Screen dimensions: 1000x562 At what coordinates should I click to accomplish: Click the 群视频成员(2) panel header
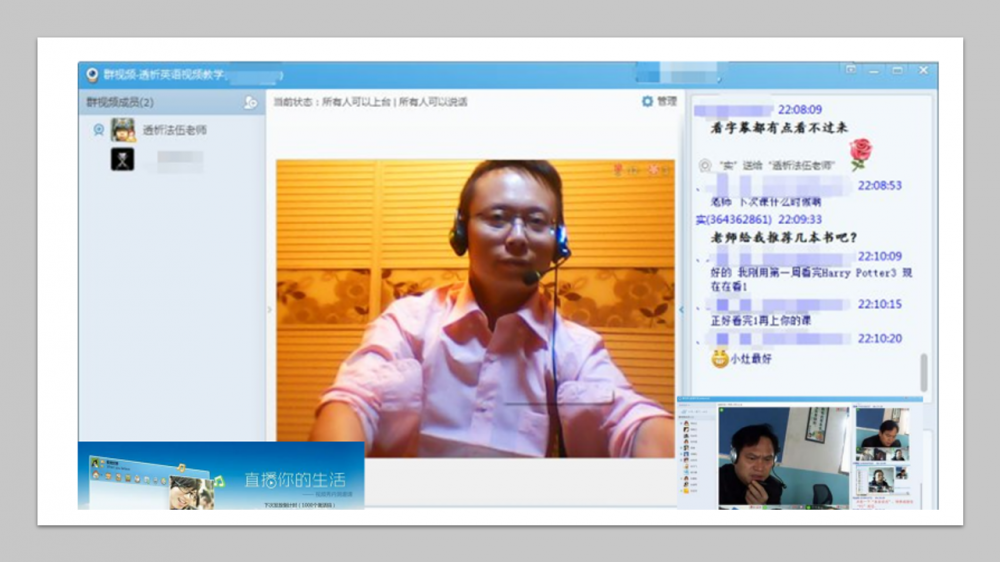tap(120, 102)
